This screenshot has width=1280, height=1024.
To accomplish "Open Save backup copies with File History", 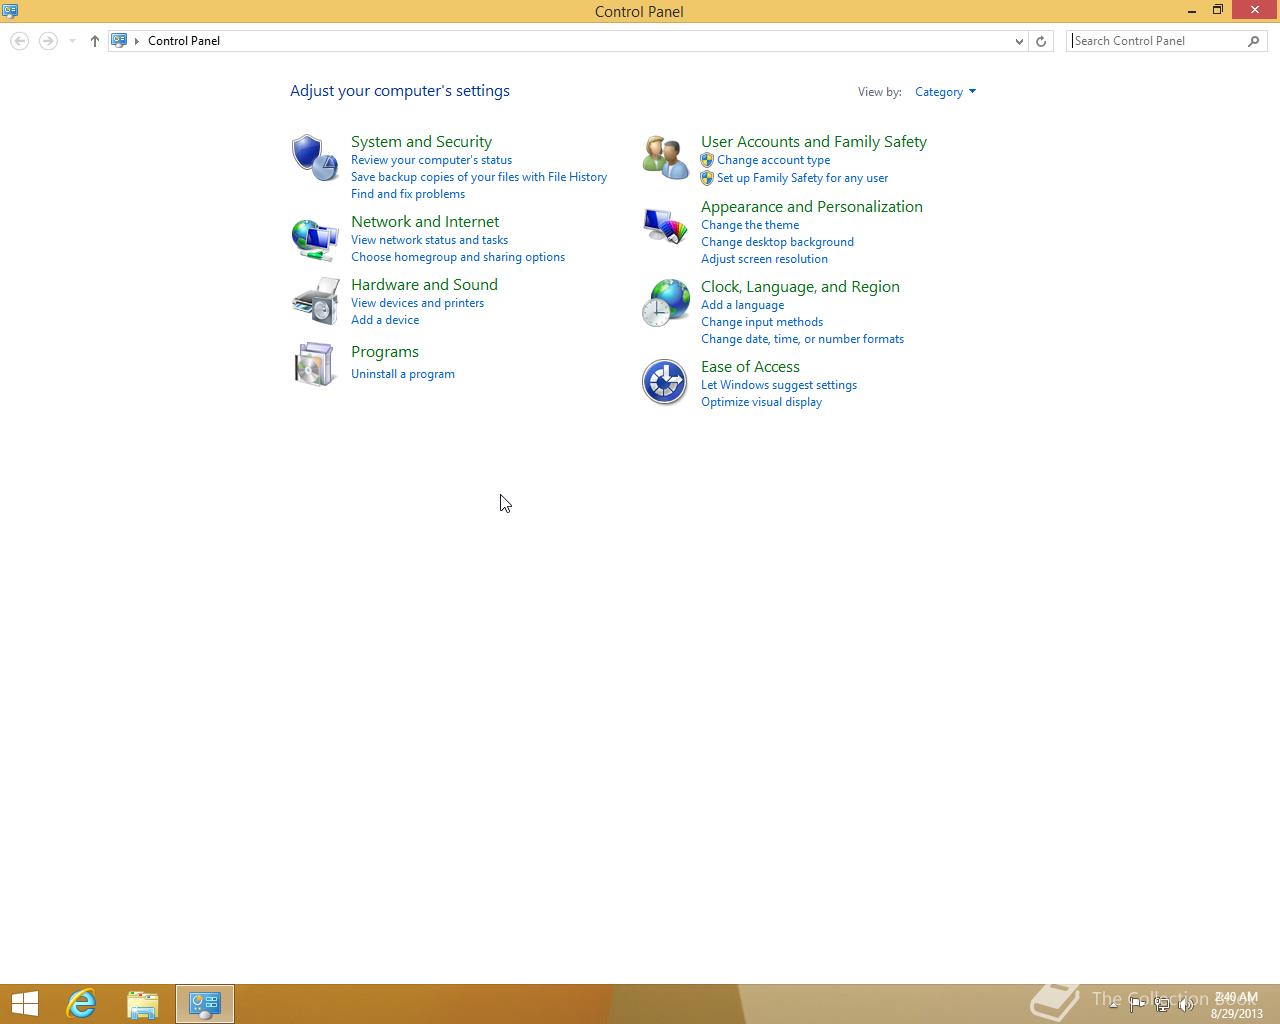I will [479, 177].
